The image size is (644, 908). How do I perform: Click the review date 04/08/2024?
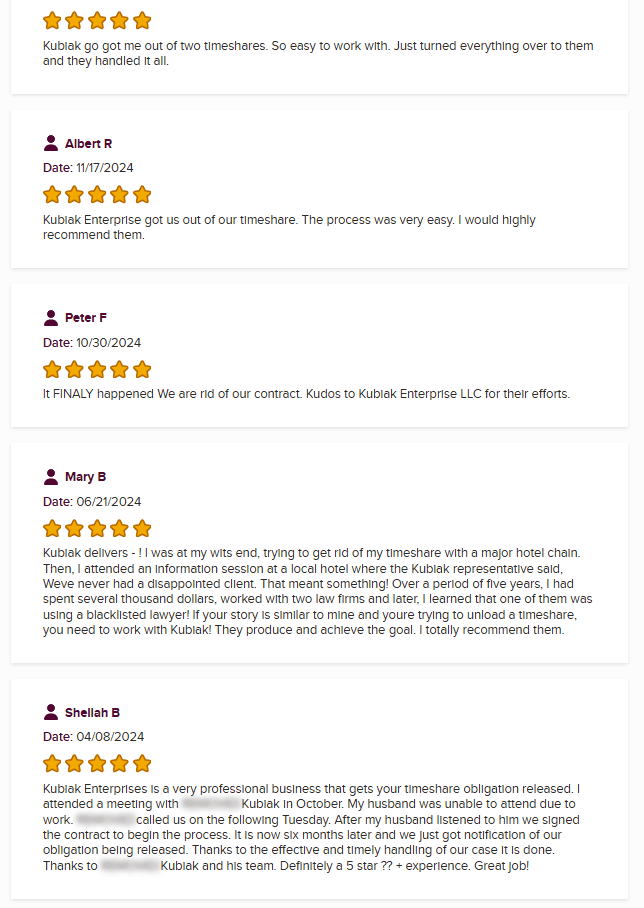click(x=106, y=737)
